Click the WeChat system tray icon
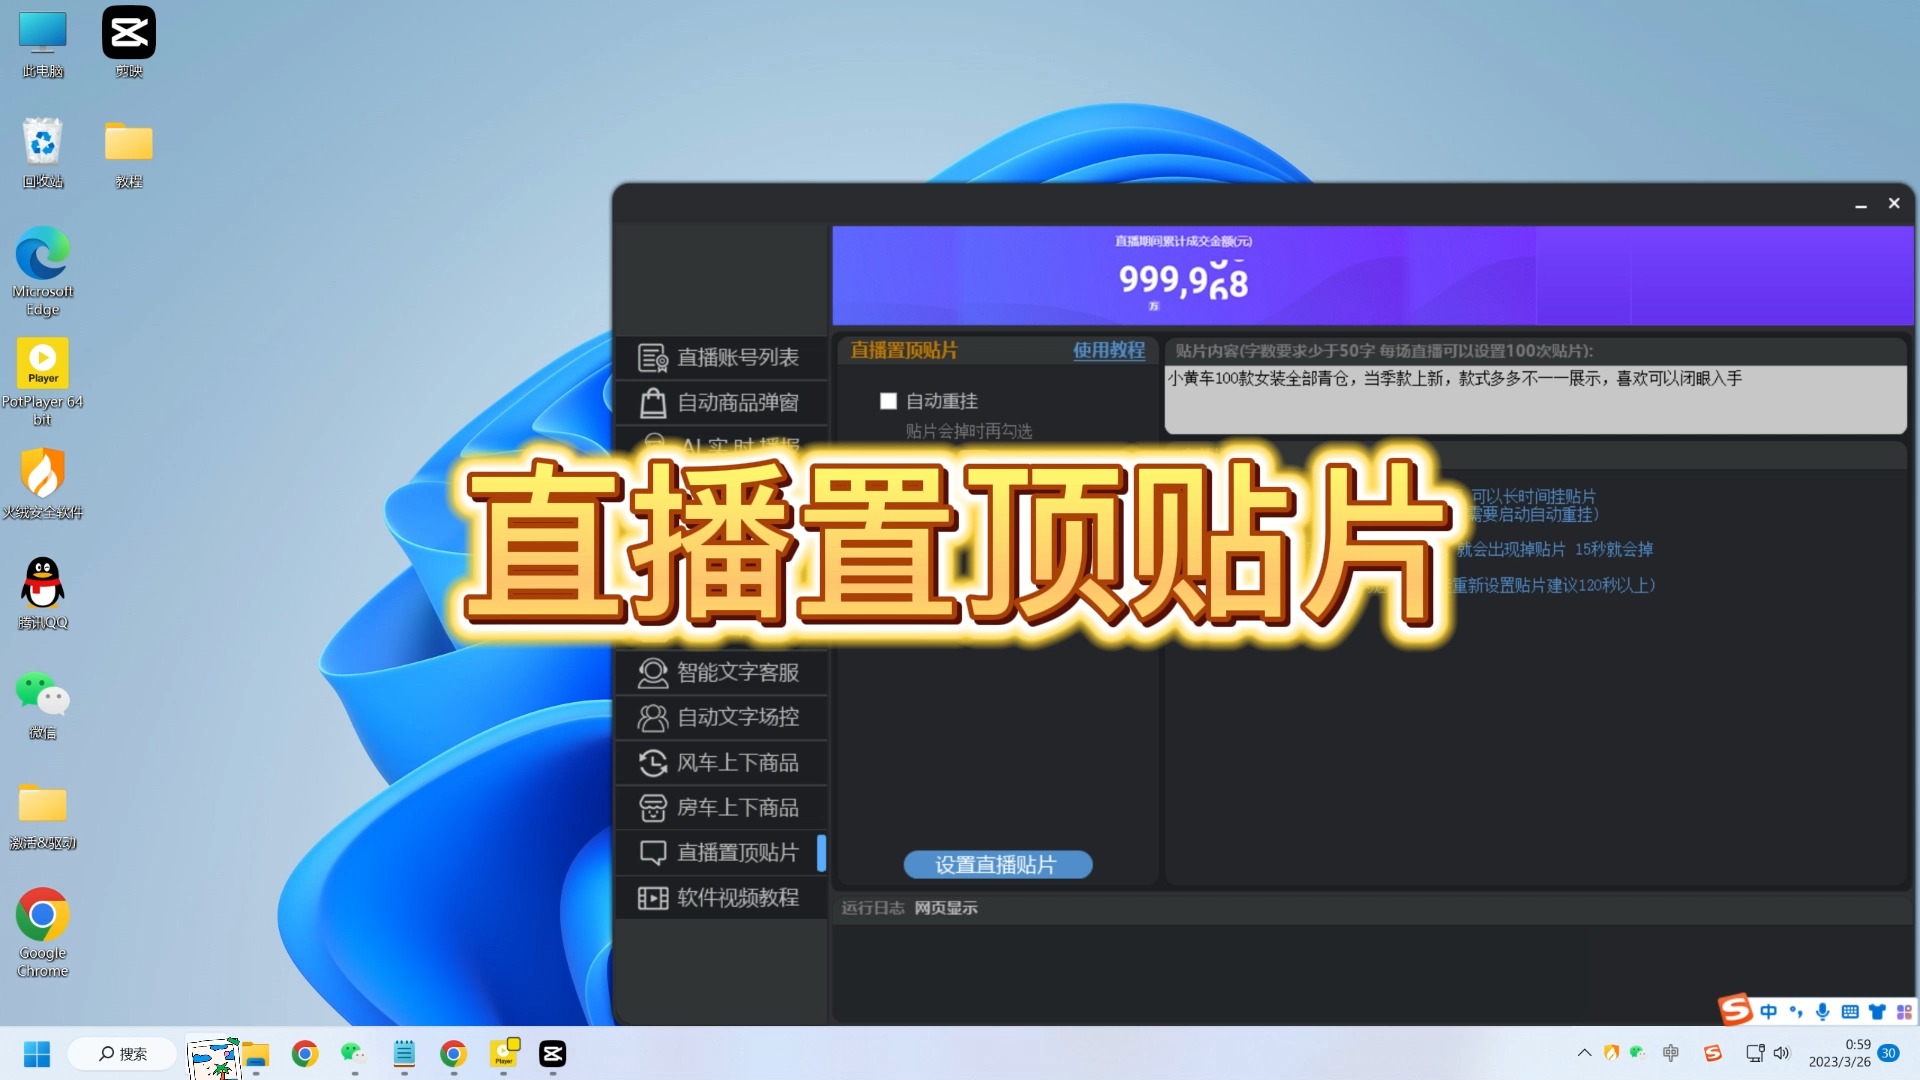This screenshot has width=1920, height=1080. [1637, 1053]
